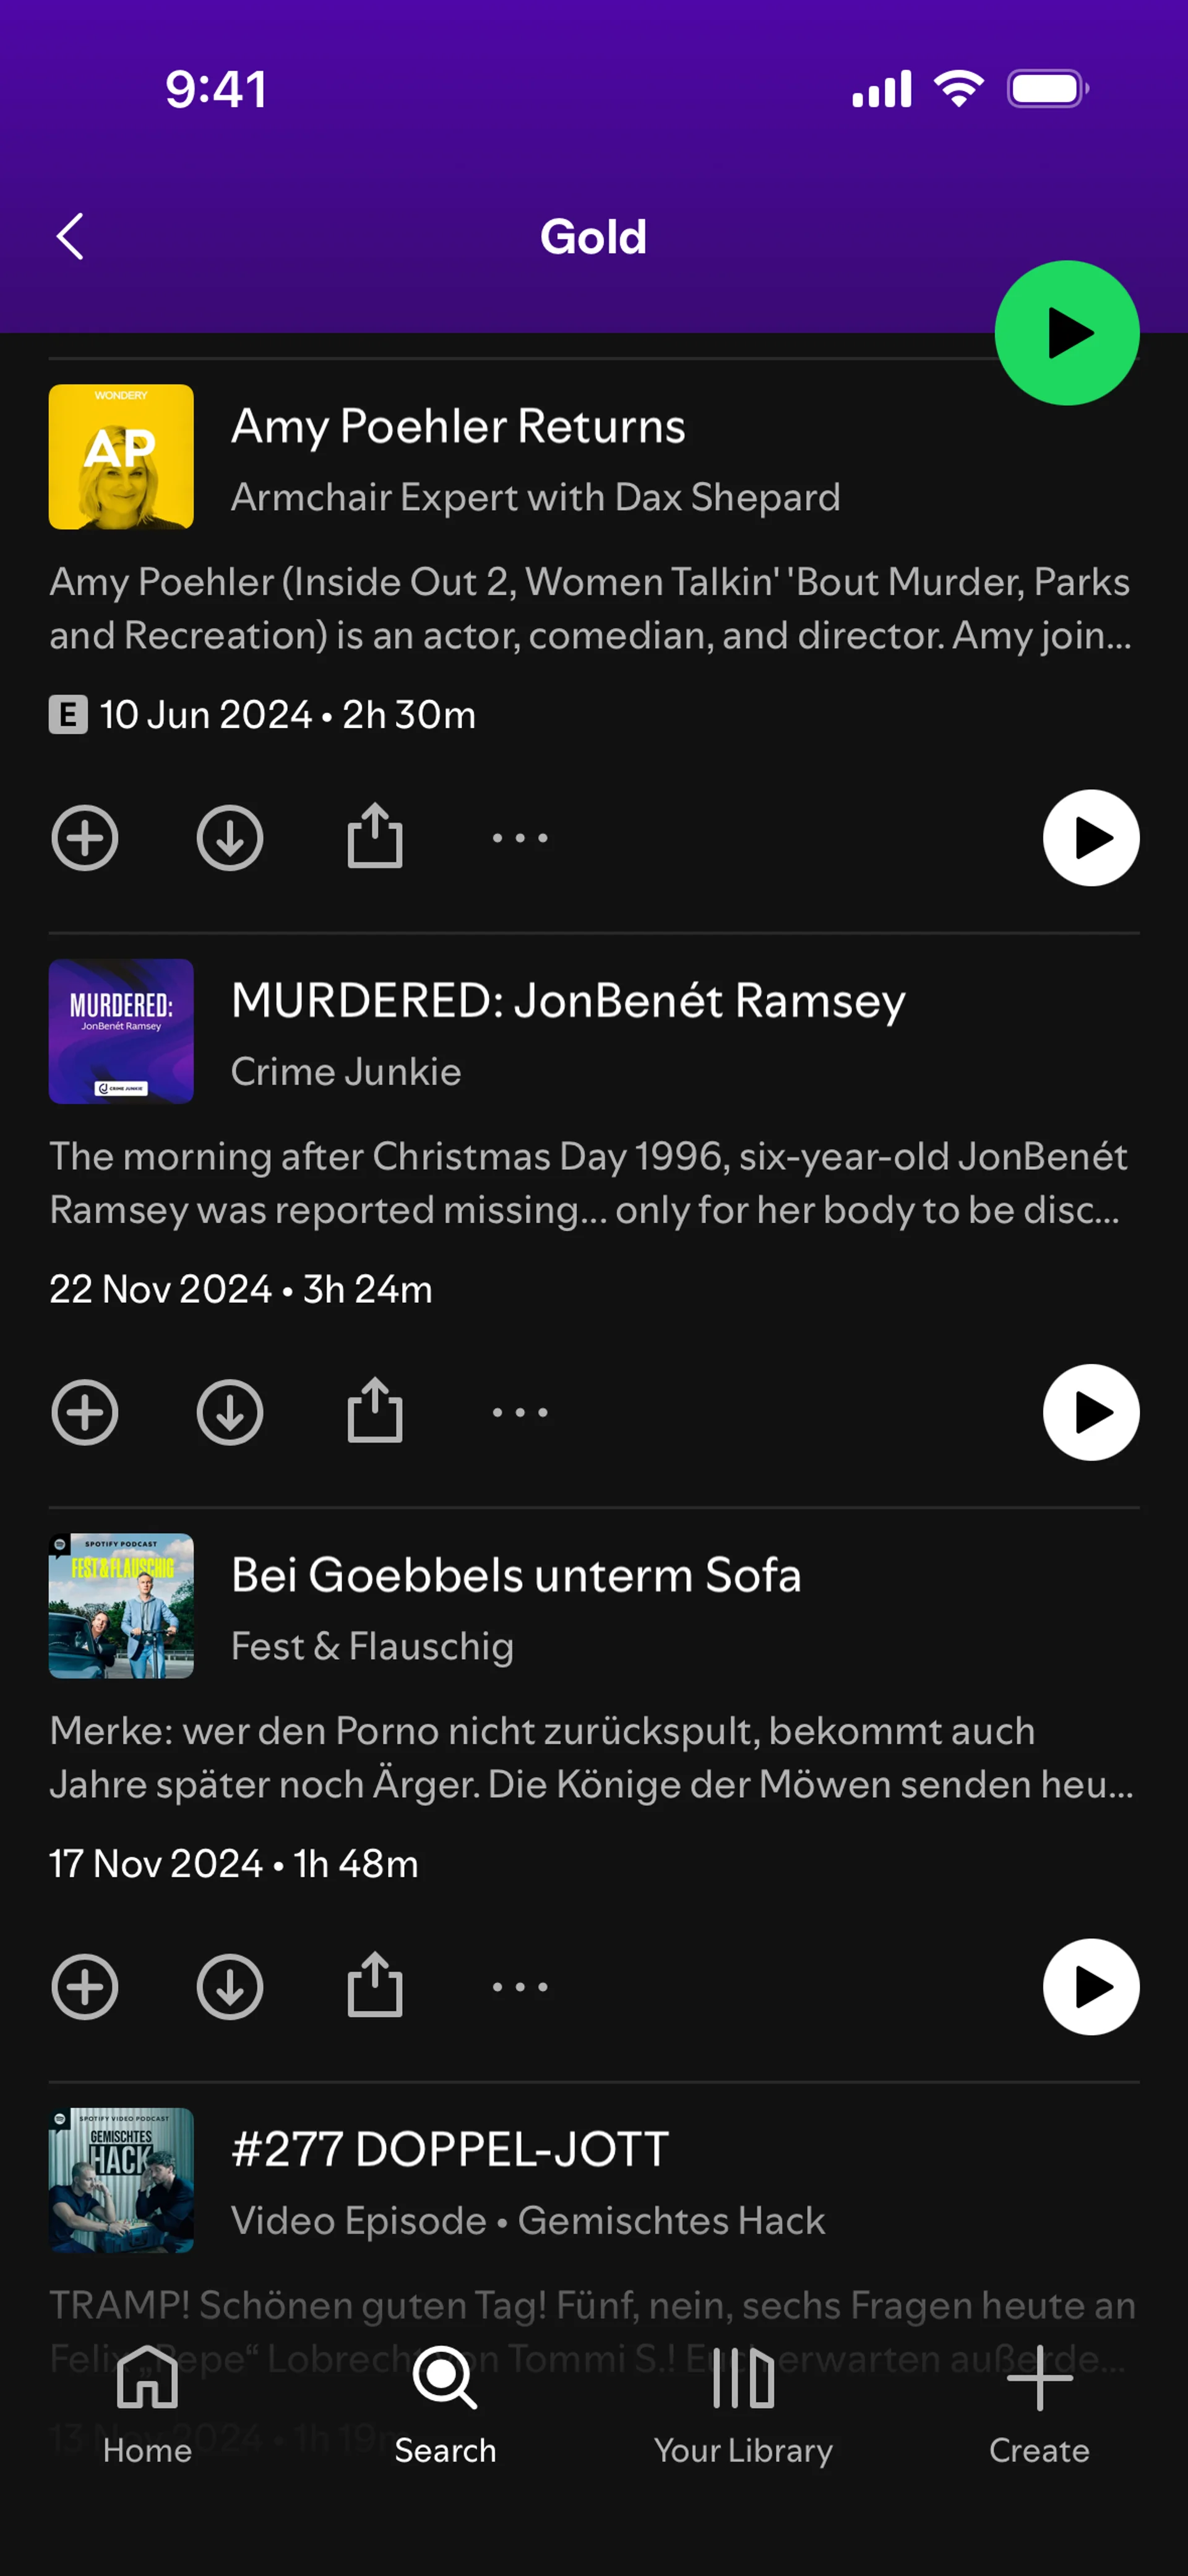Switch to the Home tab
This screenshot has height=2576, width=1188.
tap(147, 2405)
